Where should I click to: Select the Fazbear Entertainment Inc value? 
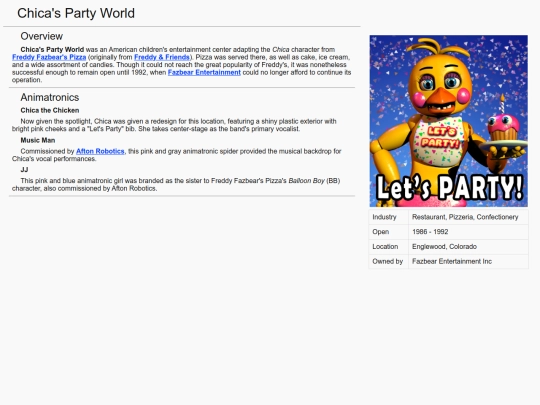point(452,262)
